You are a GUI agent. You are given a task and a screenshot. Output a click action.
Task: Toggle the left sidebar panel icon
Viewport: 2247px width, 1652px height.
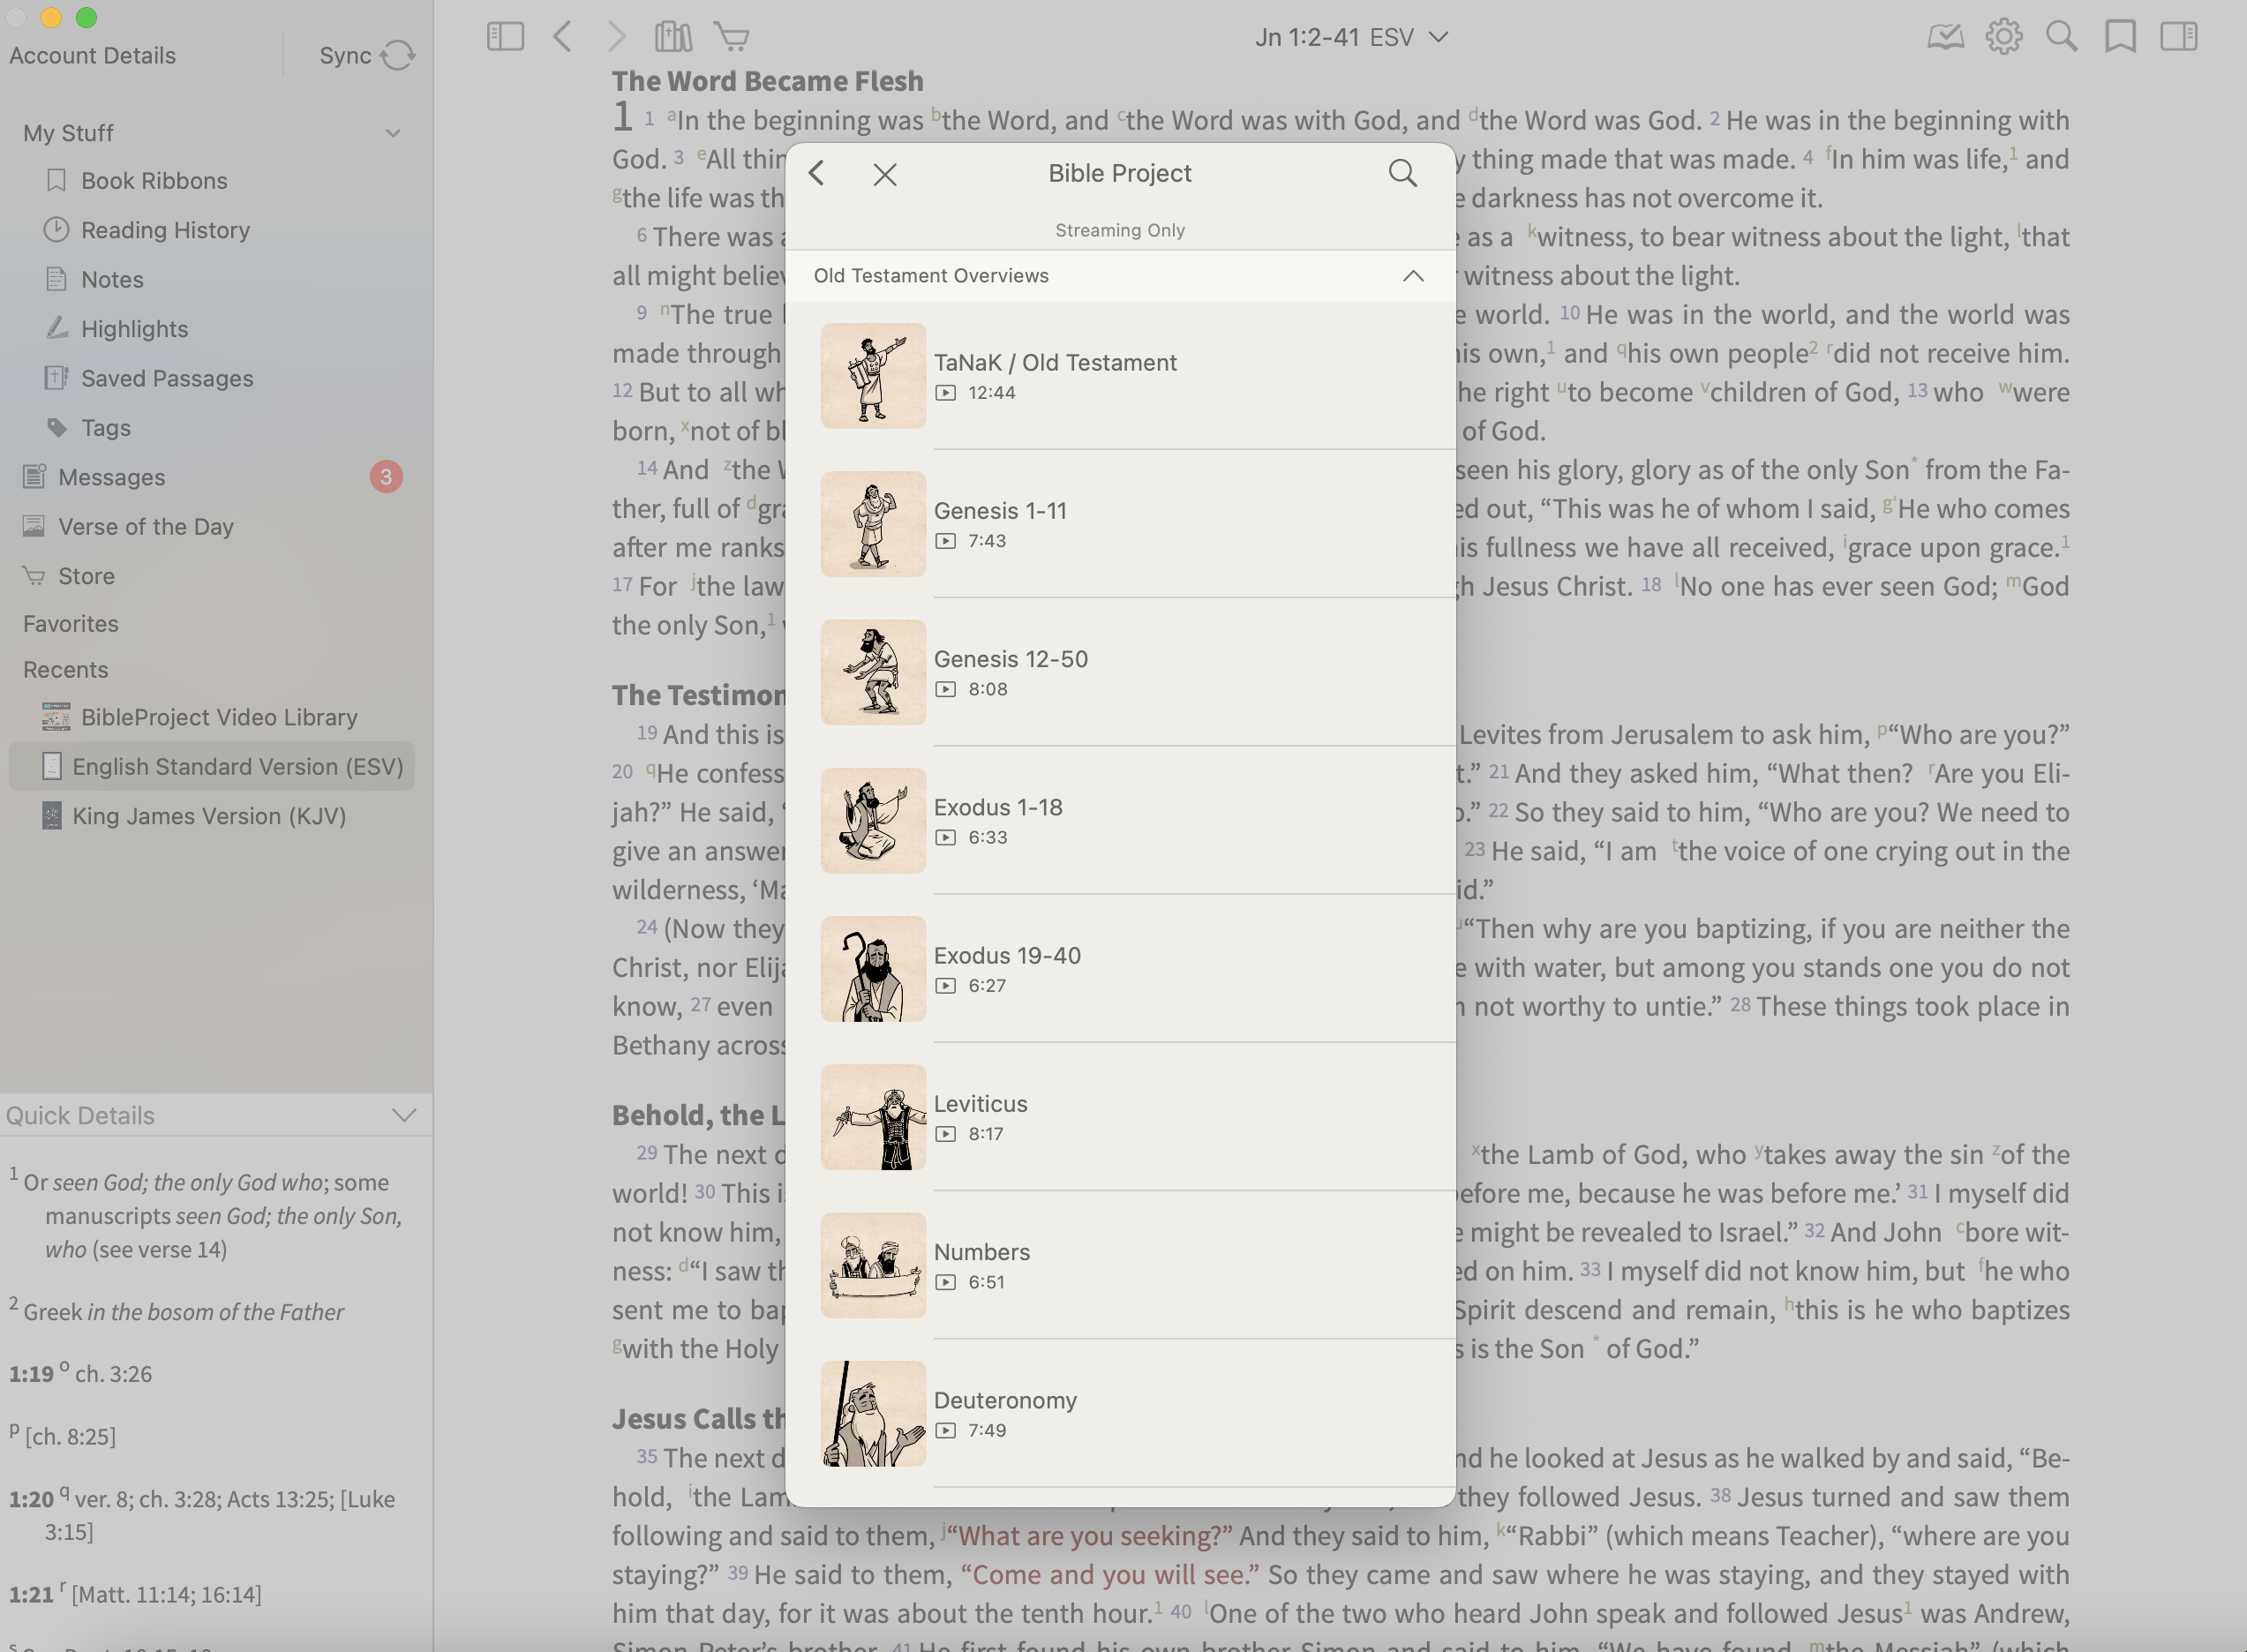(x=505, y=37)
